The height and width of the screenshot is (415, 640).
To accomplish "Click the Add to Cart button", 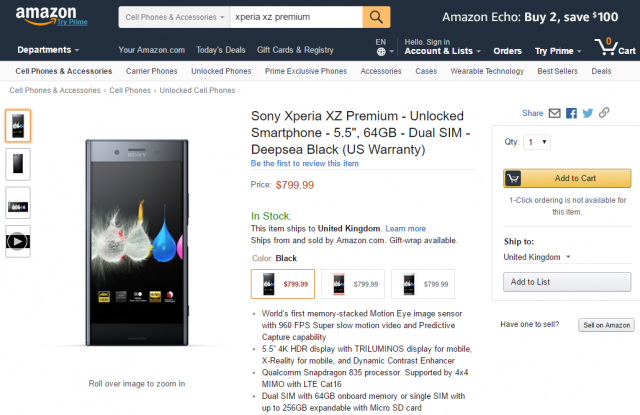I will [x=567, y=178].
